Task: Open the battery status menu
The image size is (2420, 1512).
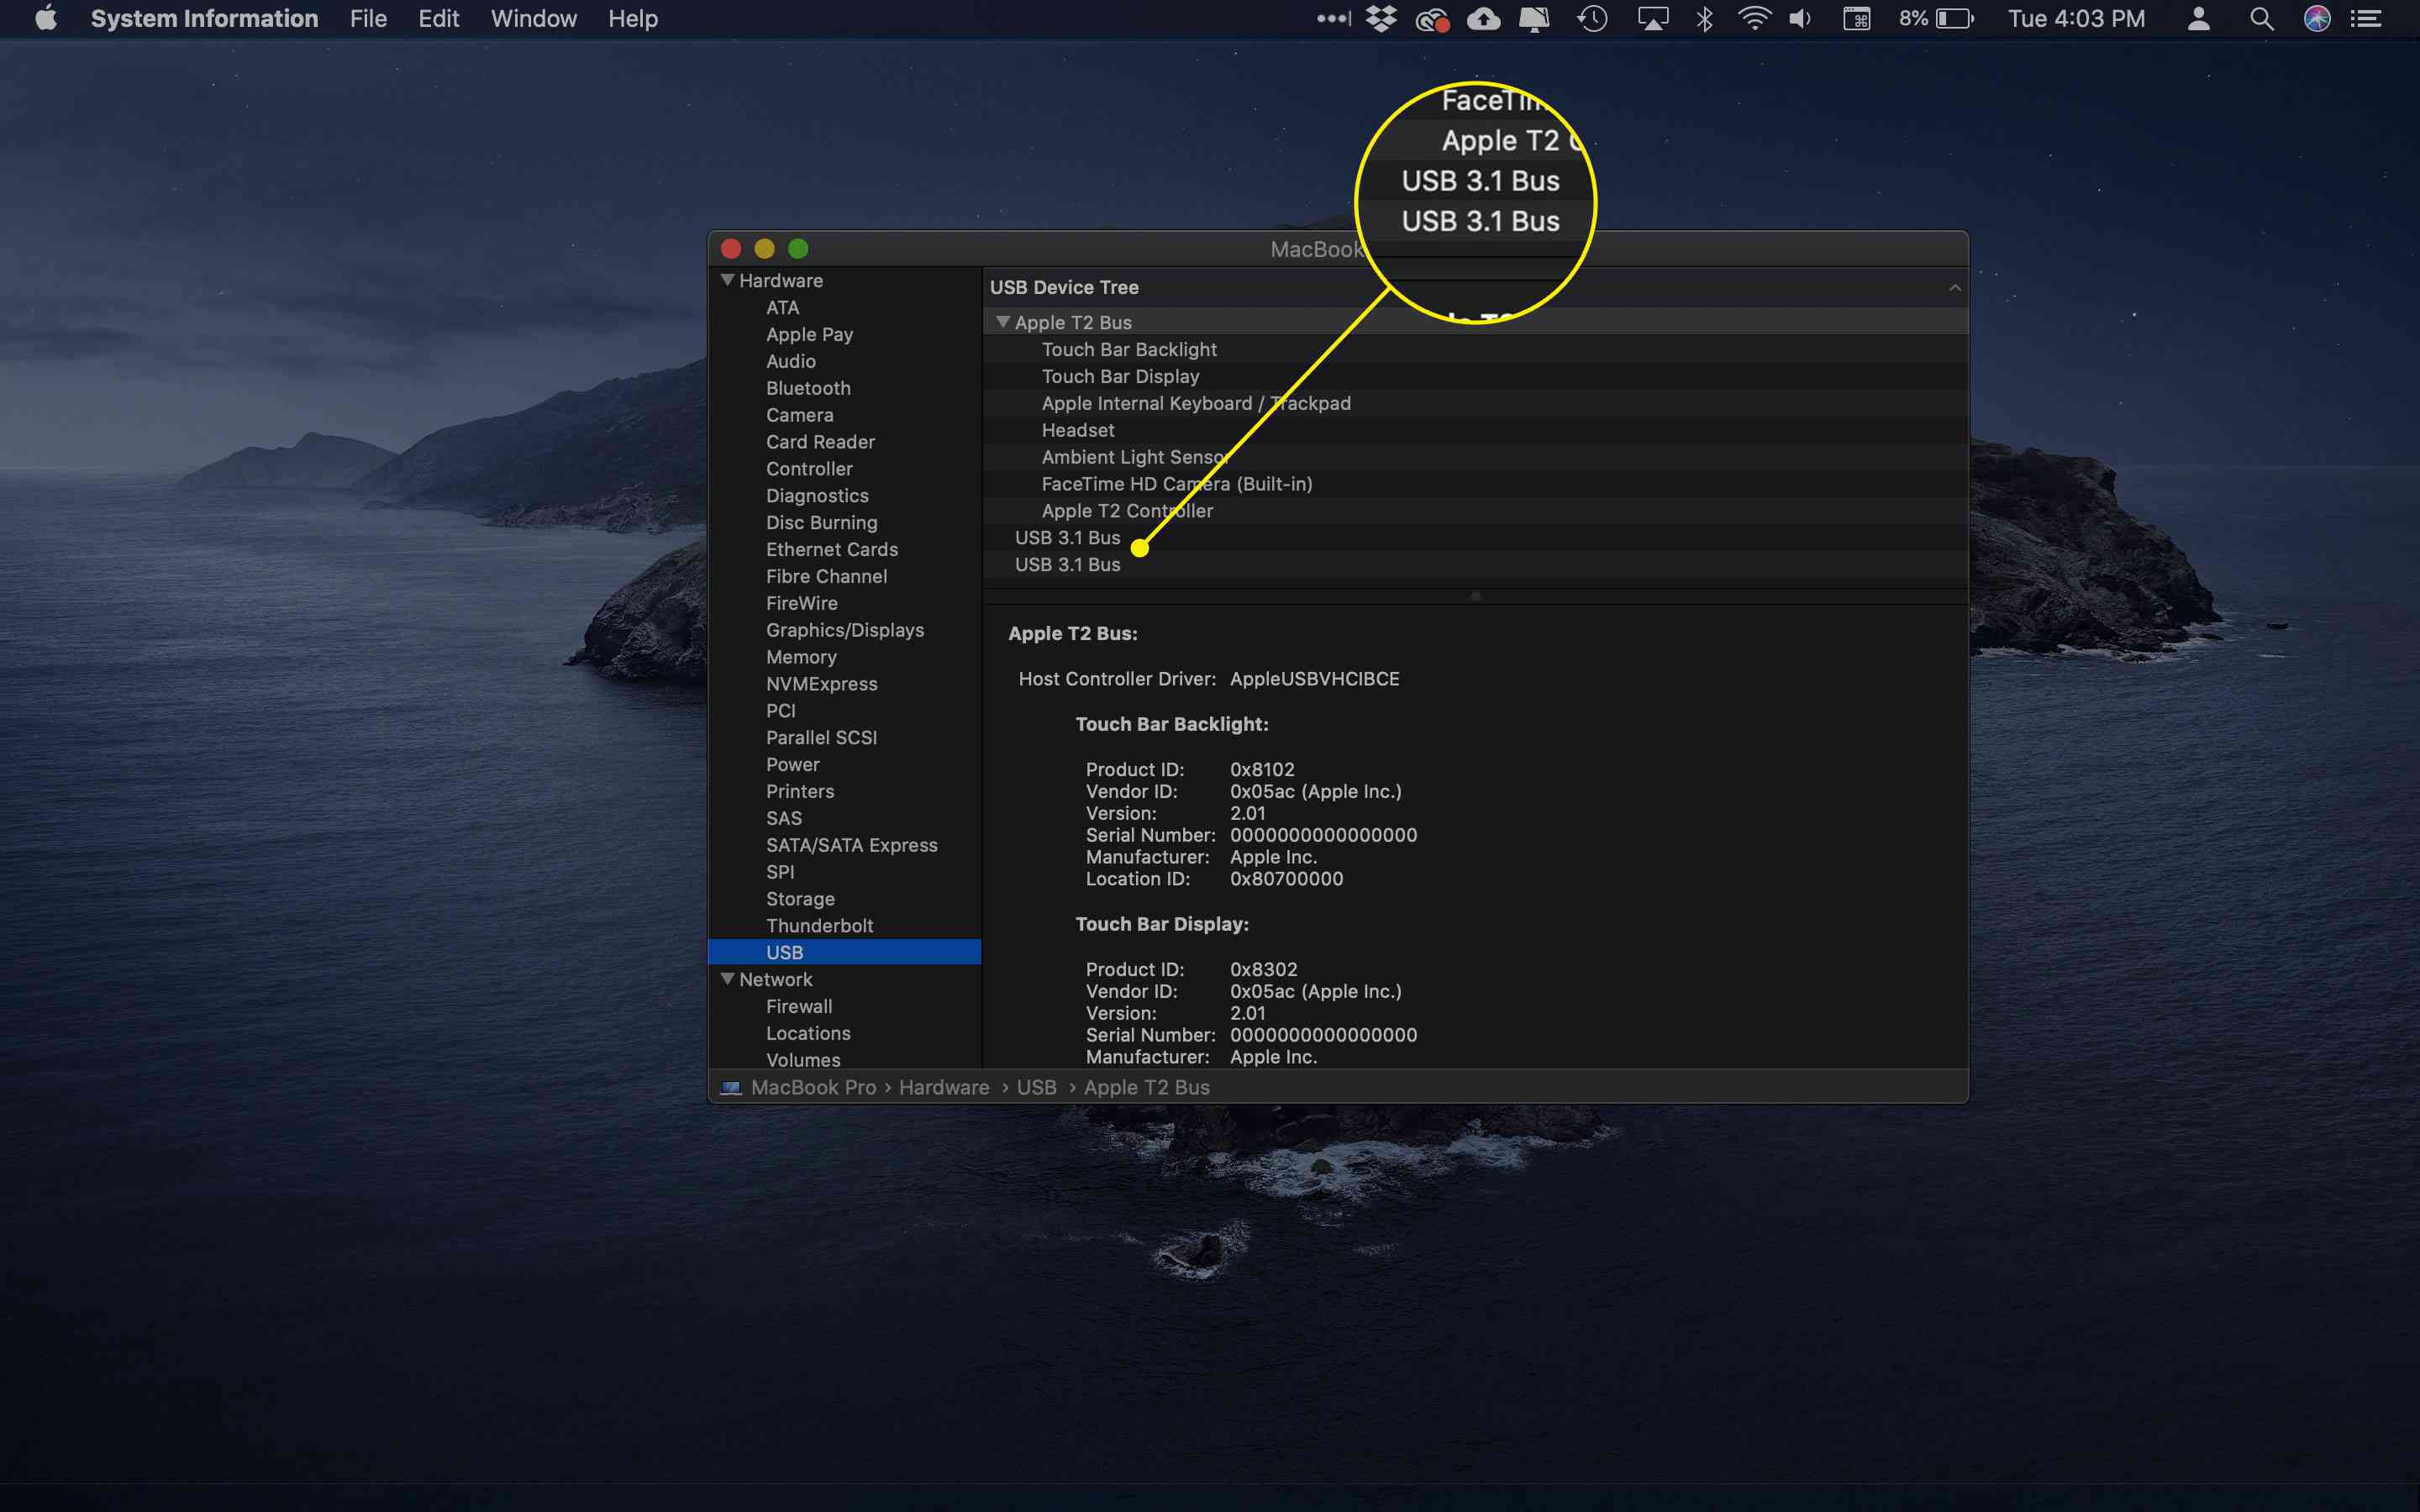Action: point(1936,19)
